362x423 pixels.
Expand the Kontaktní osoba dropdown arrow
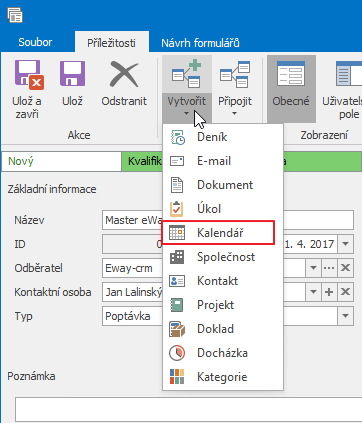313,292
